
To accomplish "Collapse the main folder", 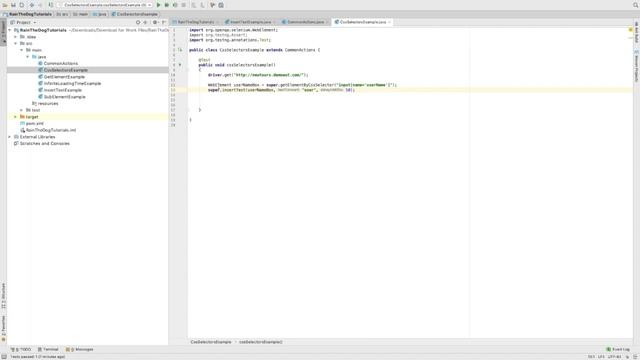I will click(x=22, y=50).
